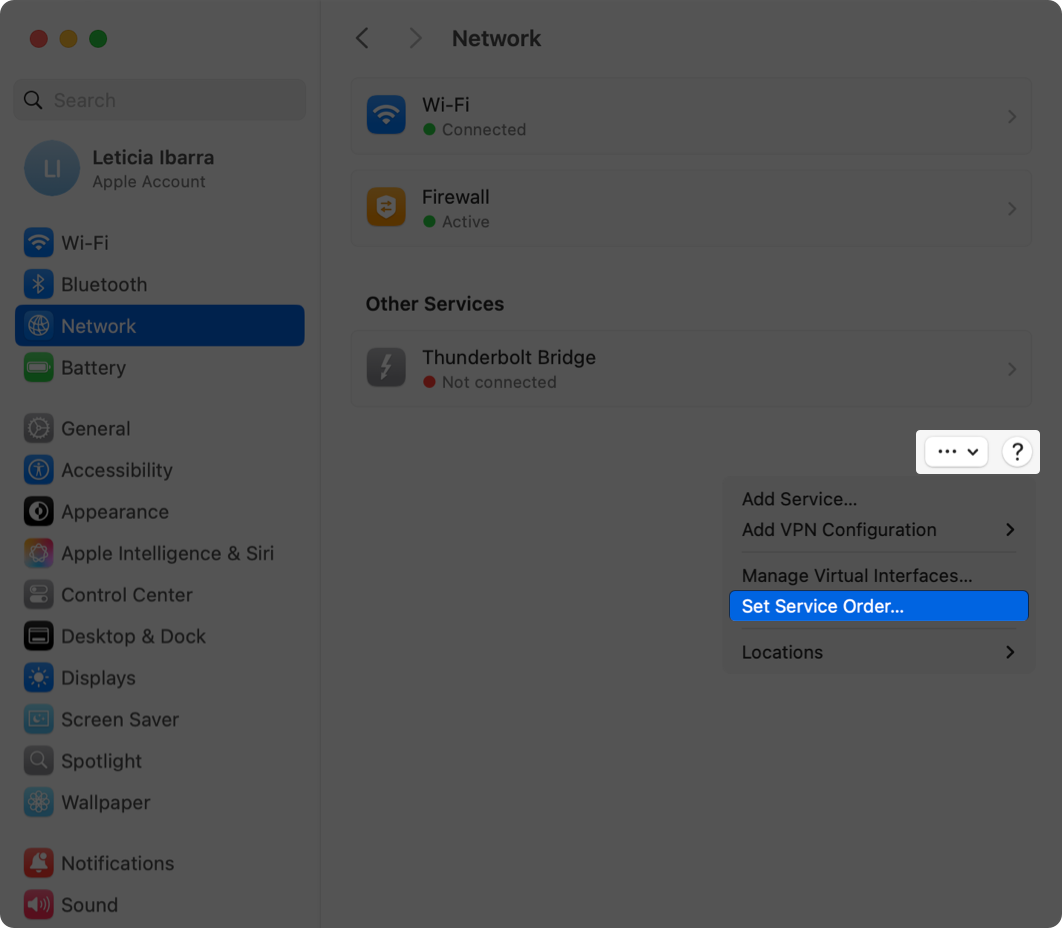
Task: Select the Battery sidebar icon
Action: point(39,368)
